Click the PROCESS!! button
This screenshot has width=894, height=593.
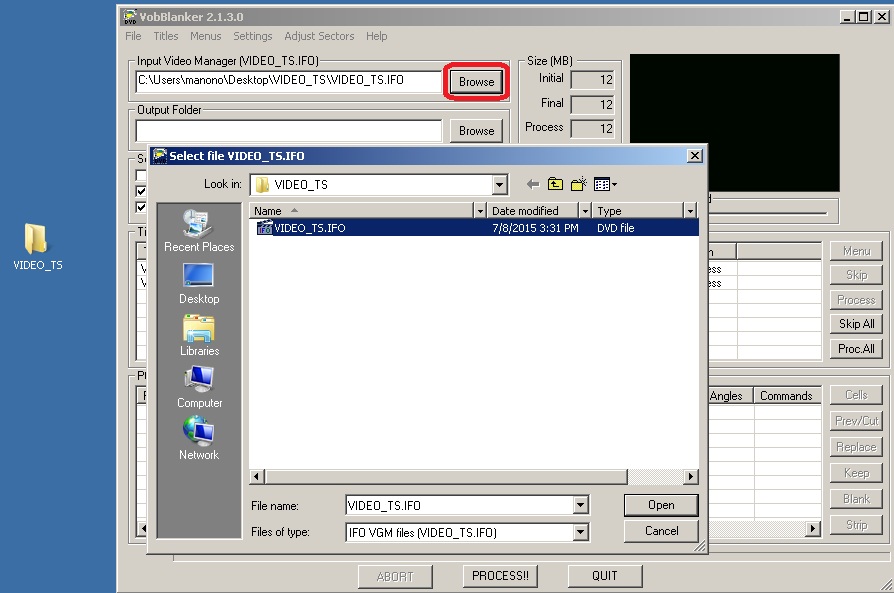click(500, 576)
